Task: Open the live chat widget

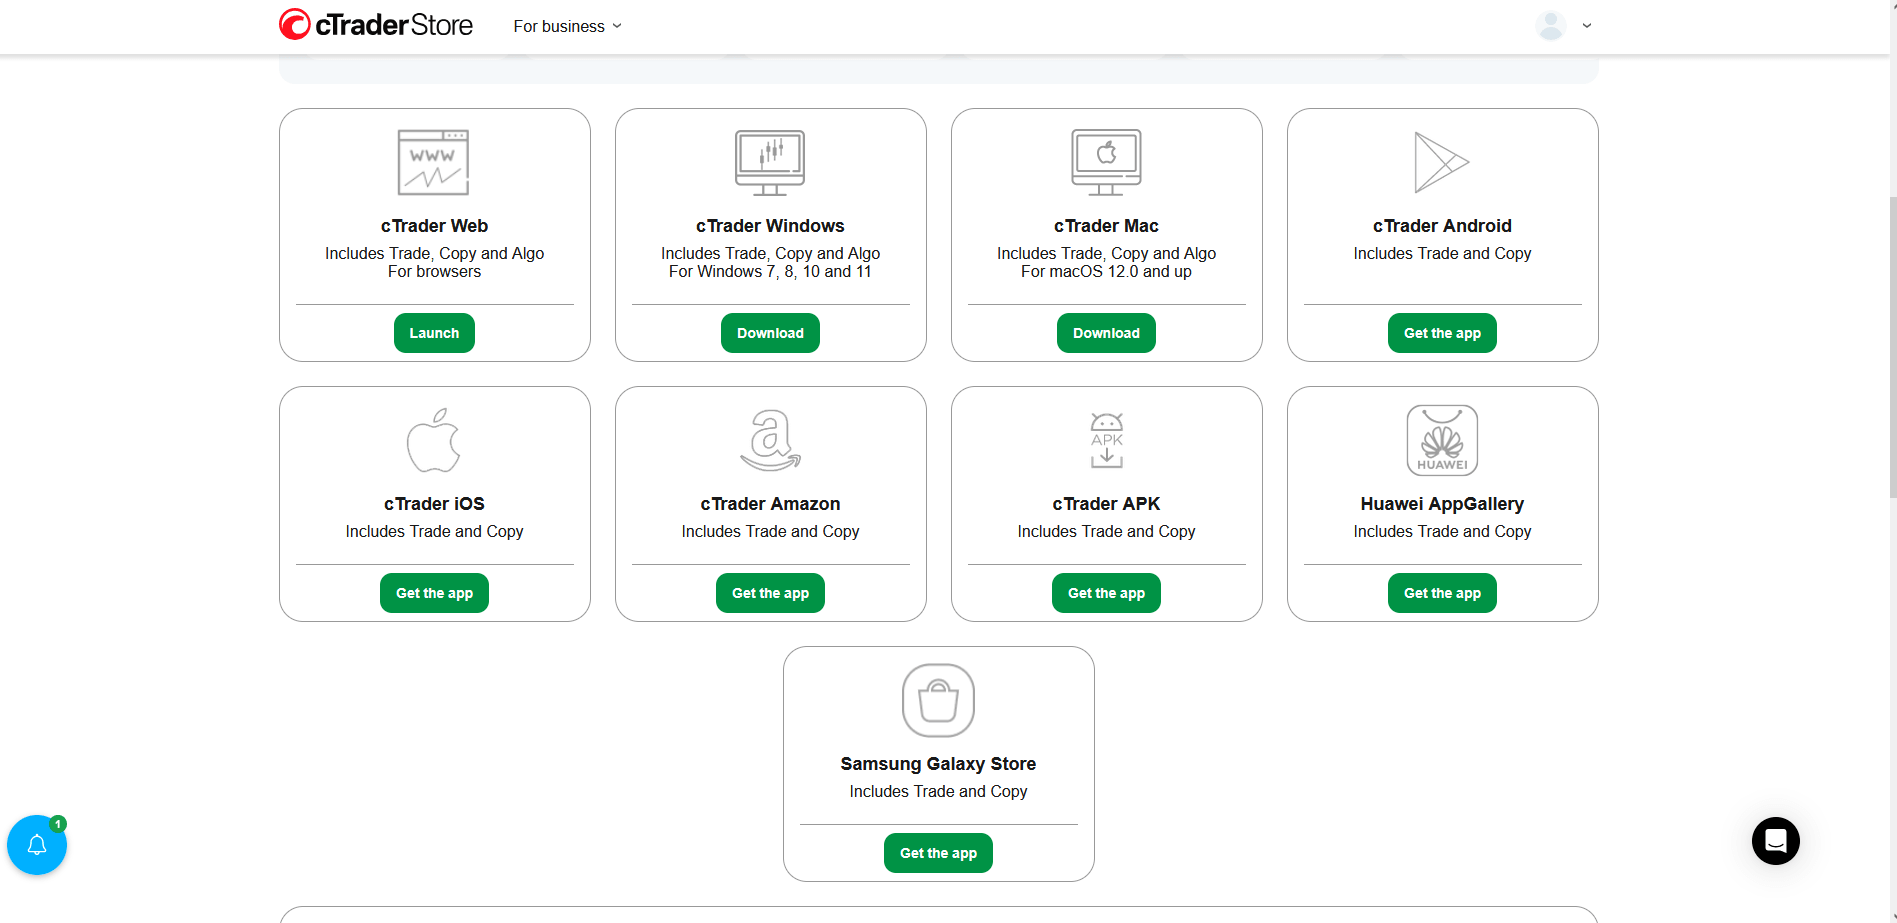Action: click(x=1776, y=841)
